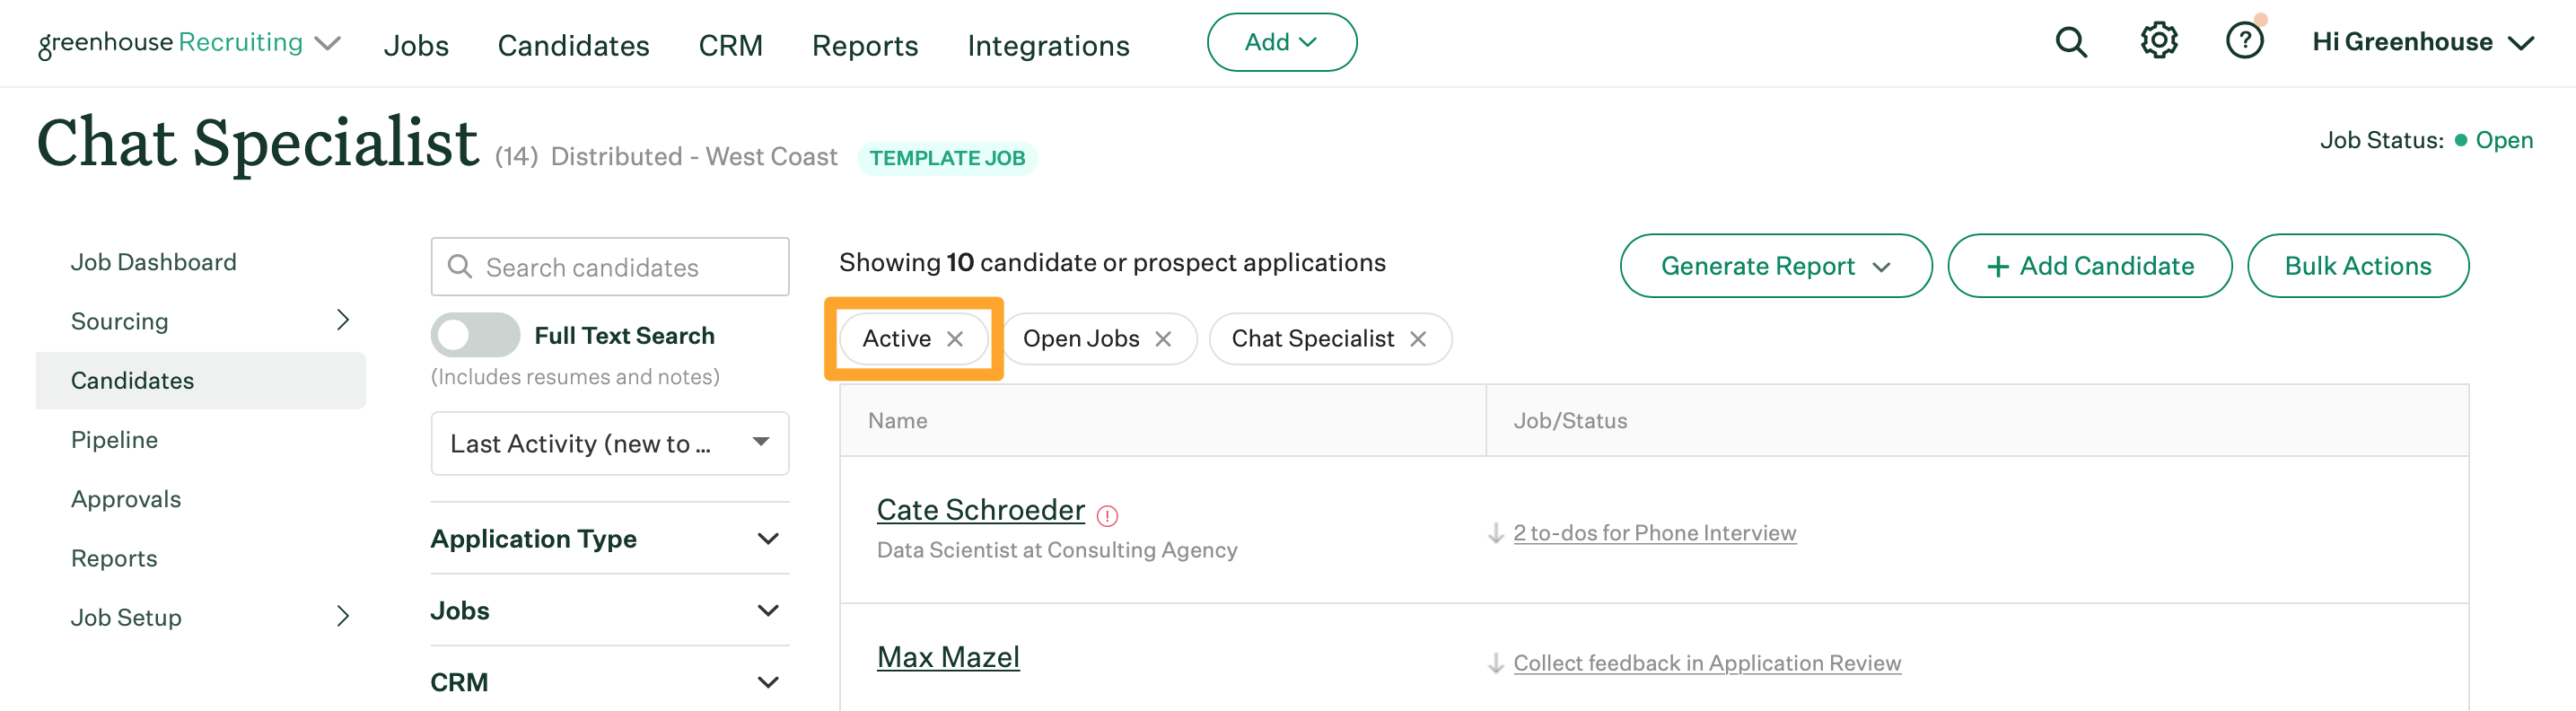
Task: Remove the Open Jobs filter chip
Action: 1163,339
